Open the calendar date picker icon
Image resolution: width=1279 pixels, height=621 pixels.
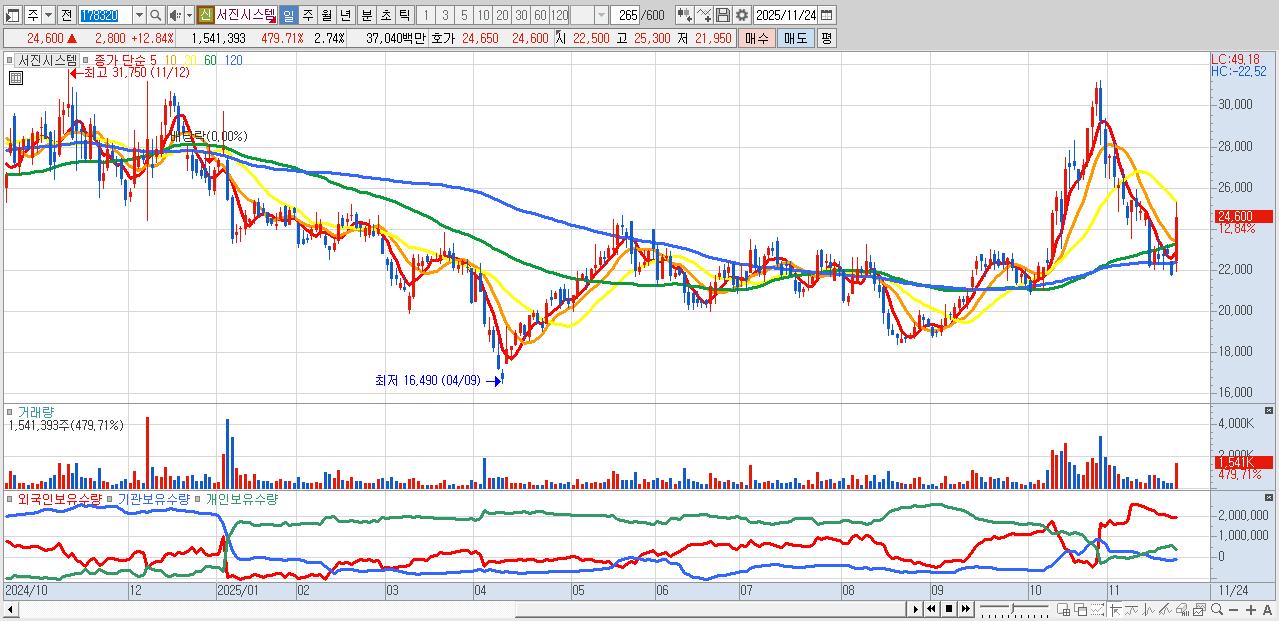point(826,15)
